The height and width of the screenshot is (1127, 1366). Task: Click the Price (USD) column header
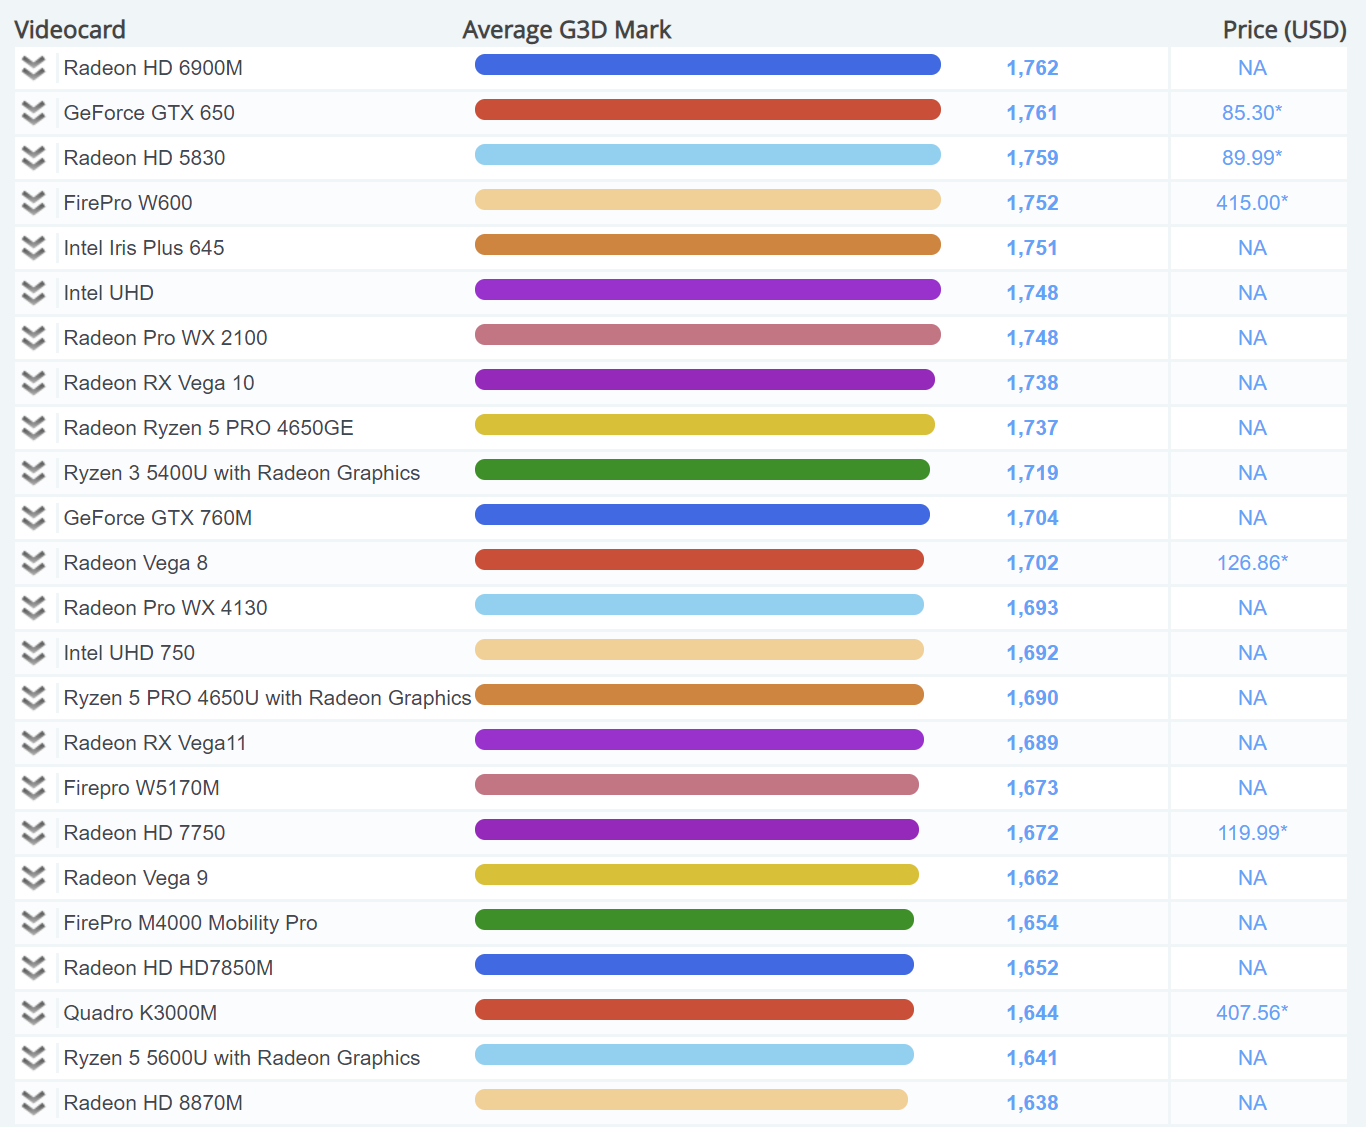coord(1284,30)
